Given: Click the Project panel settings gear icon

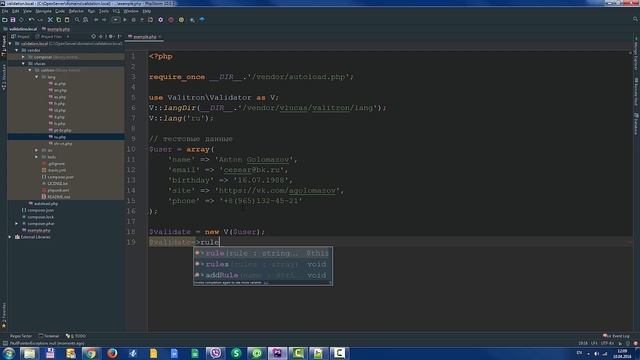Looking at the screenshot, I should (x=111, y=37).
